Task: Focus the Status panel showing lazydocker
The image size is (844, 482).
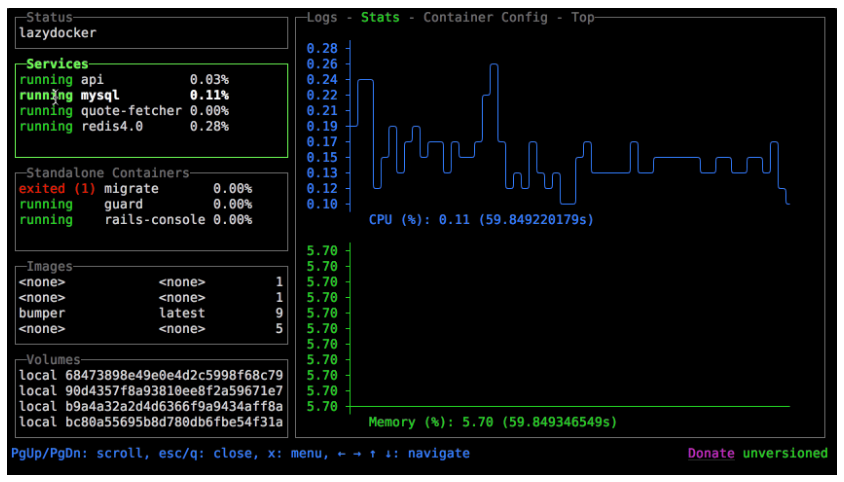Action: pyautogui.click(x=150, y=32)
